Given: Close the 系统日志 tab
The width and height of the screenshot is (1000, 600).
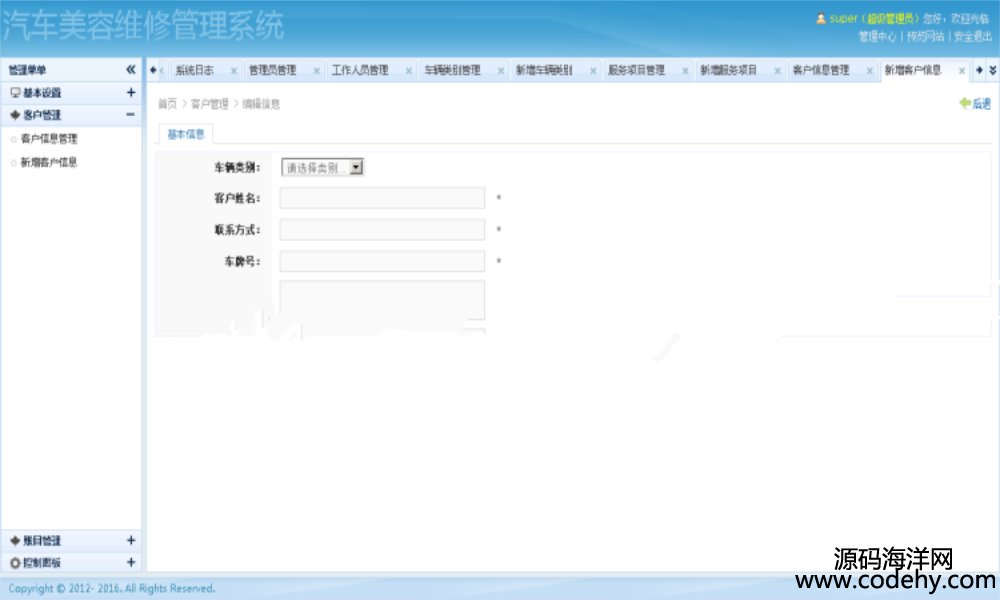Looking at the screenshot, I should [234, 71].
